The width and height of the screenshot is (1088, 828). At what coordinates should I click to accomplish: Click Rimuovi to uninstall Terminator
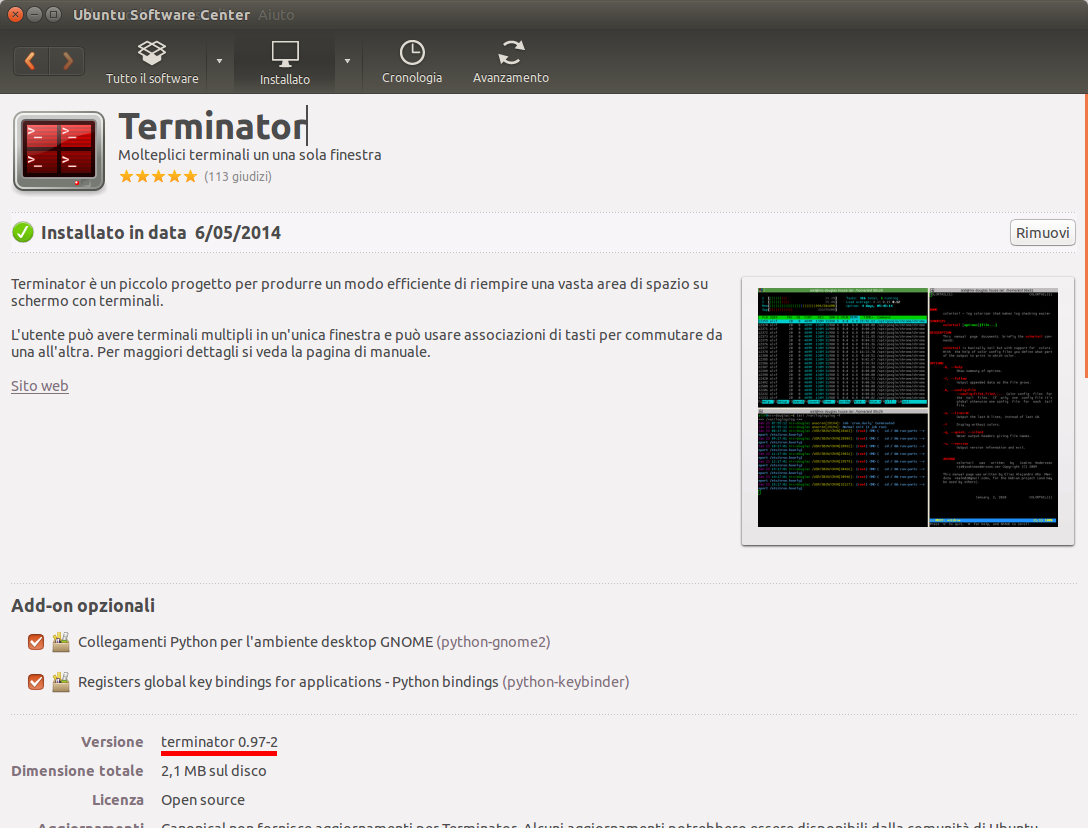click(x=1042, y=233)
